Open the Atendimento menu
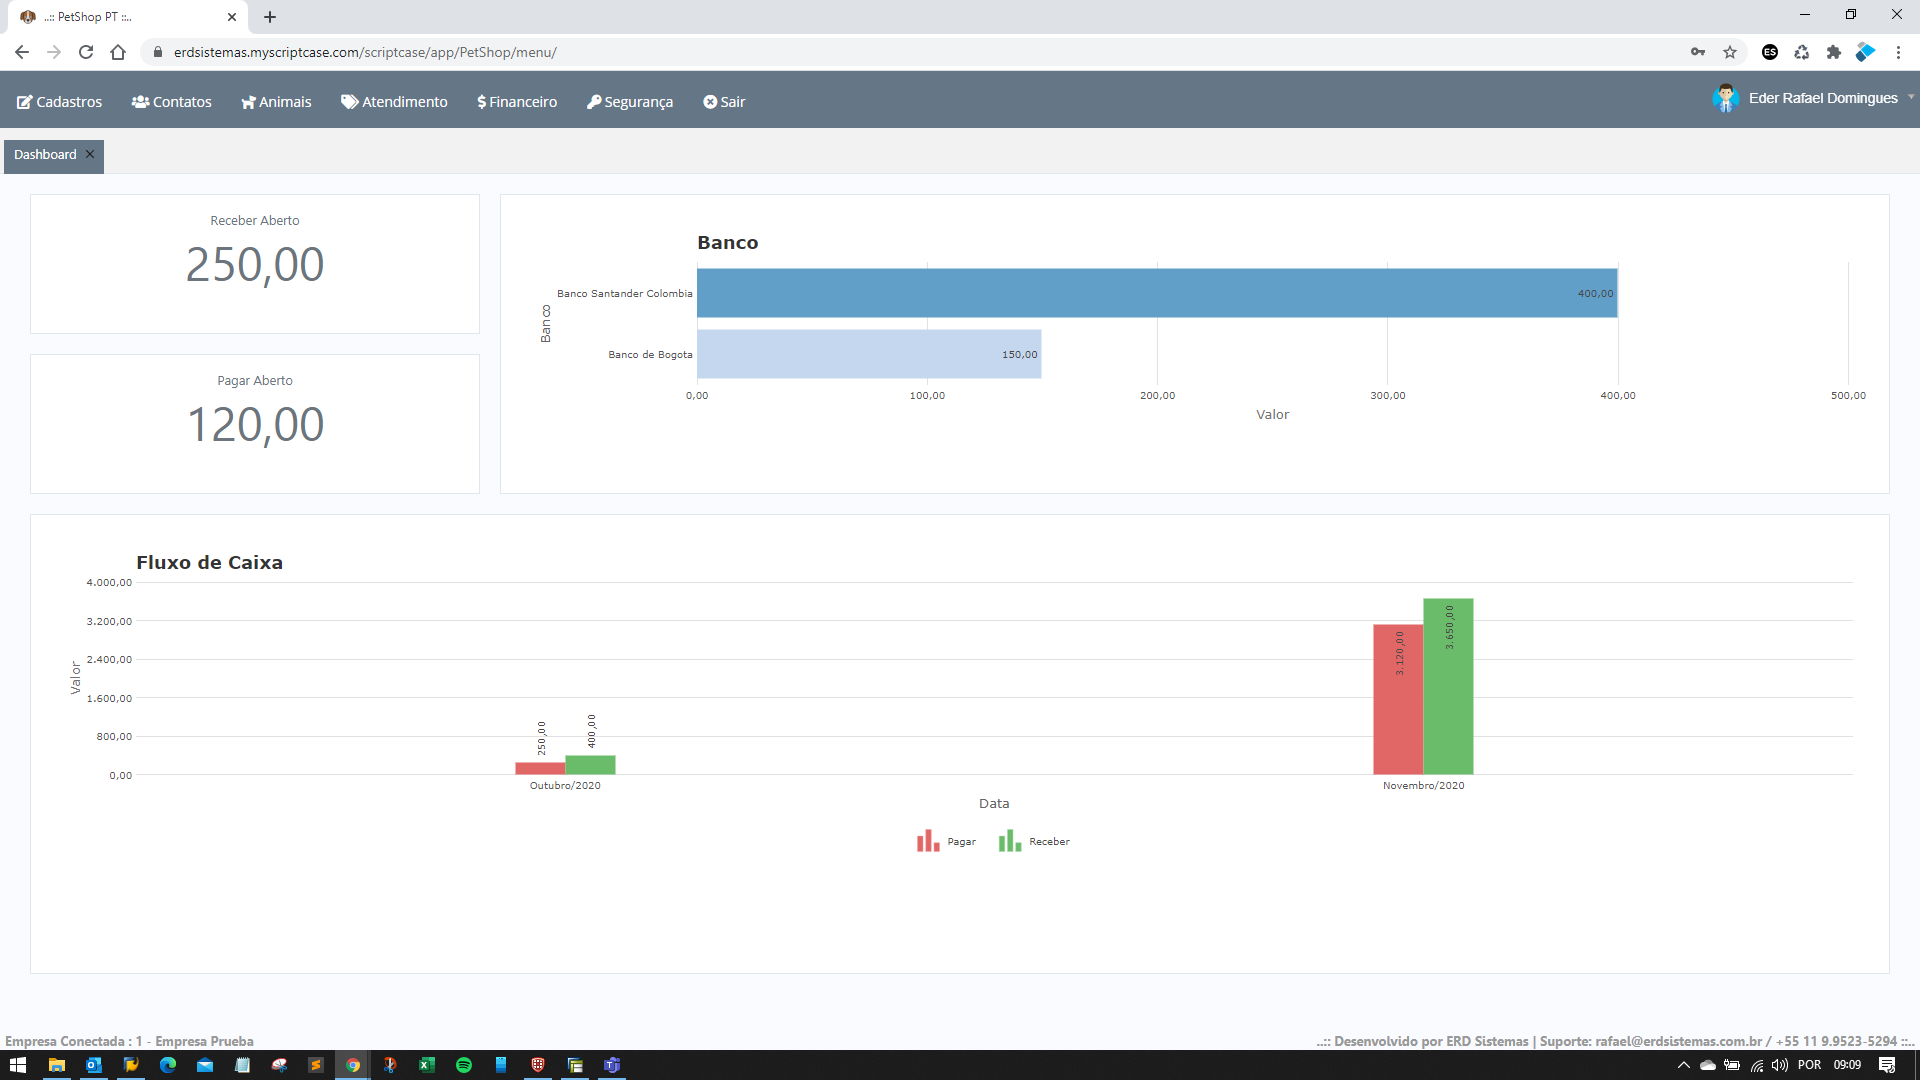The image size is (1920, 1080). [394, 102]
